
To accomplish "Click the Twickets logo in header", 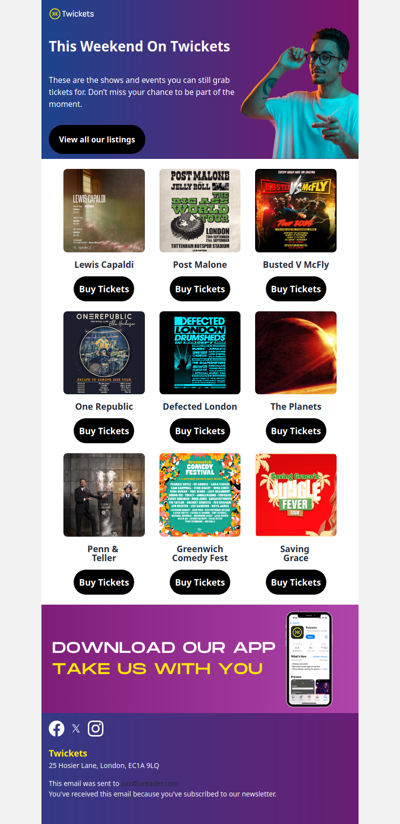I will [71, 14].
